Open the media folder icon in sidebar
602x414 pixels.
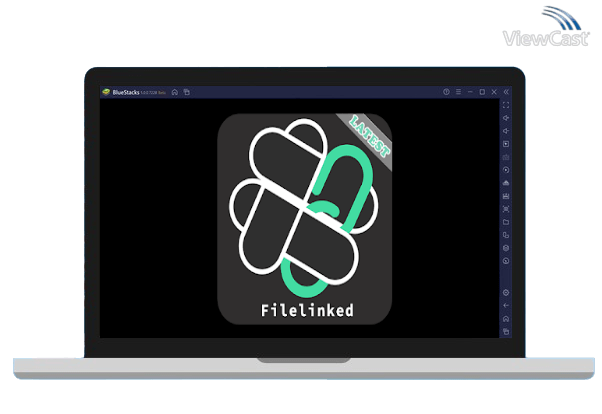pyautogui.click(x=506, y=222)
